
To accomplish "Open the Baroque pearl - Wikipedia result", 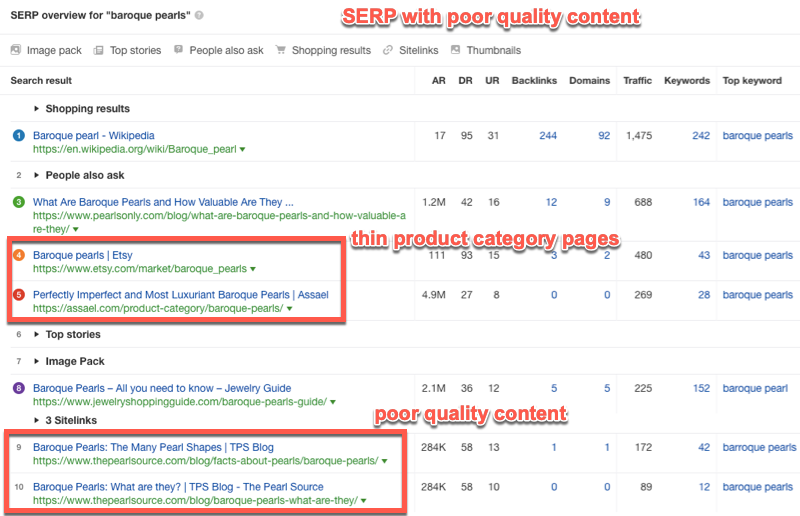I will [94, 136].
